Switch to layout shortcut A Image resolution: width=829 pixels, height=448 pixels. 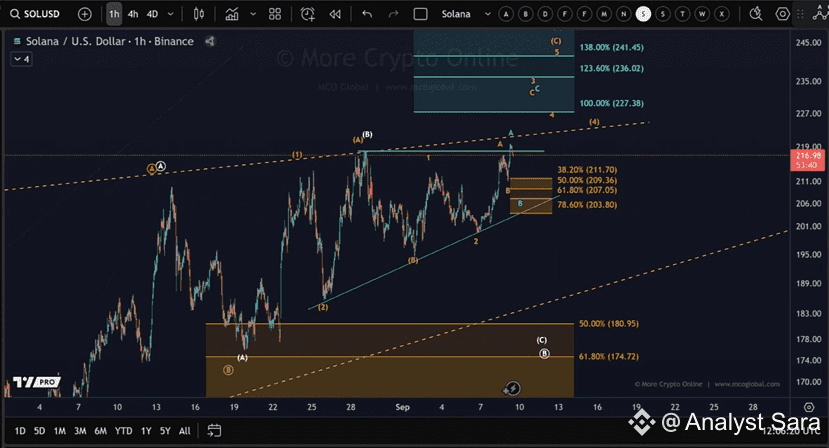tap(506, 14)
